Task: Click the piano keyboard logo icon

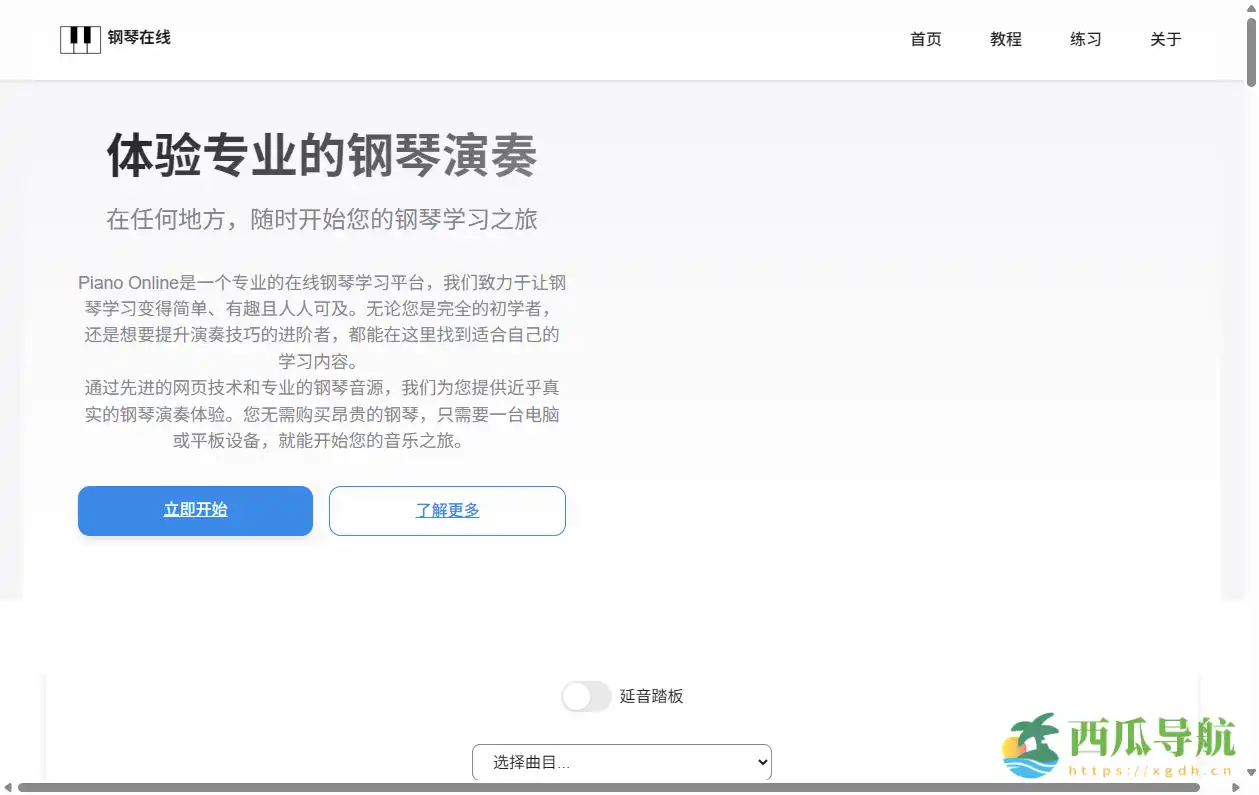Action: [x=80, y=38]
